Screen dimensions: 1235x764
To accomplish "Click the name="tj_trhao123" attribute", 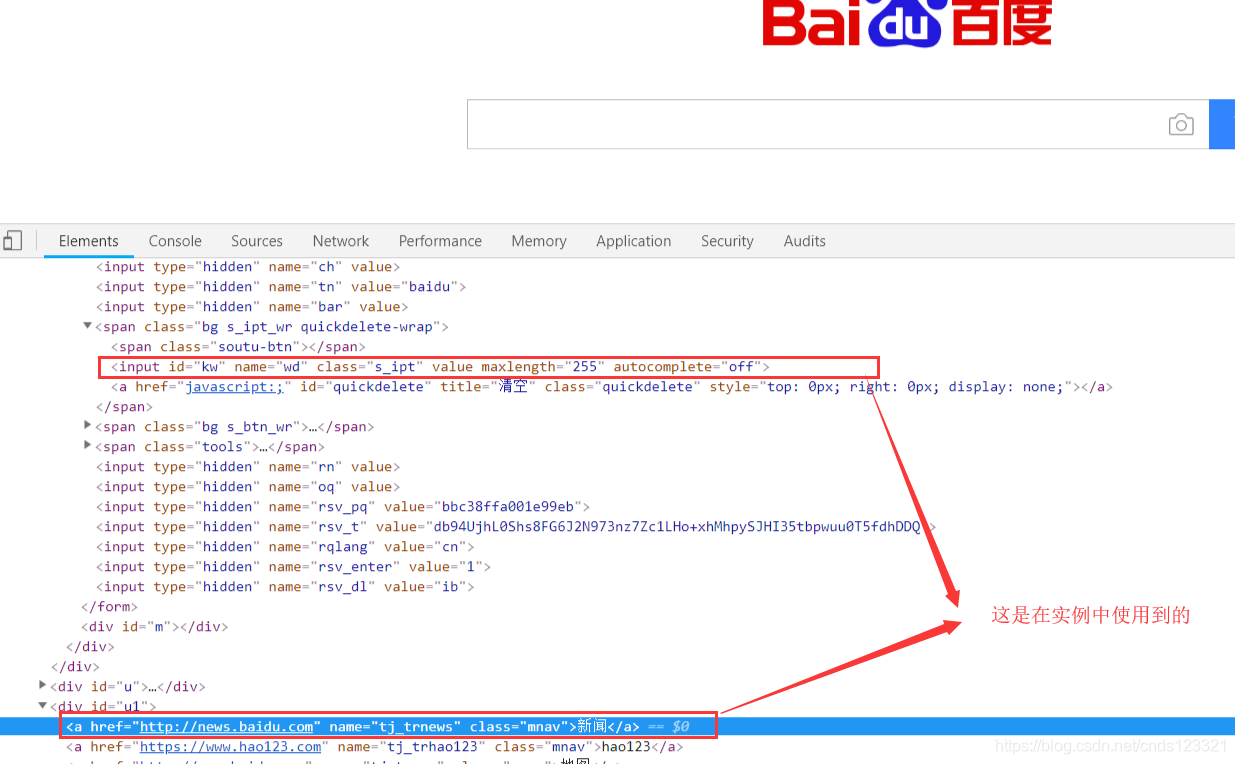I will click(412, 747).
